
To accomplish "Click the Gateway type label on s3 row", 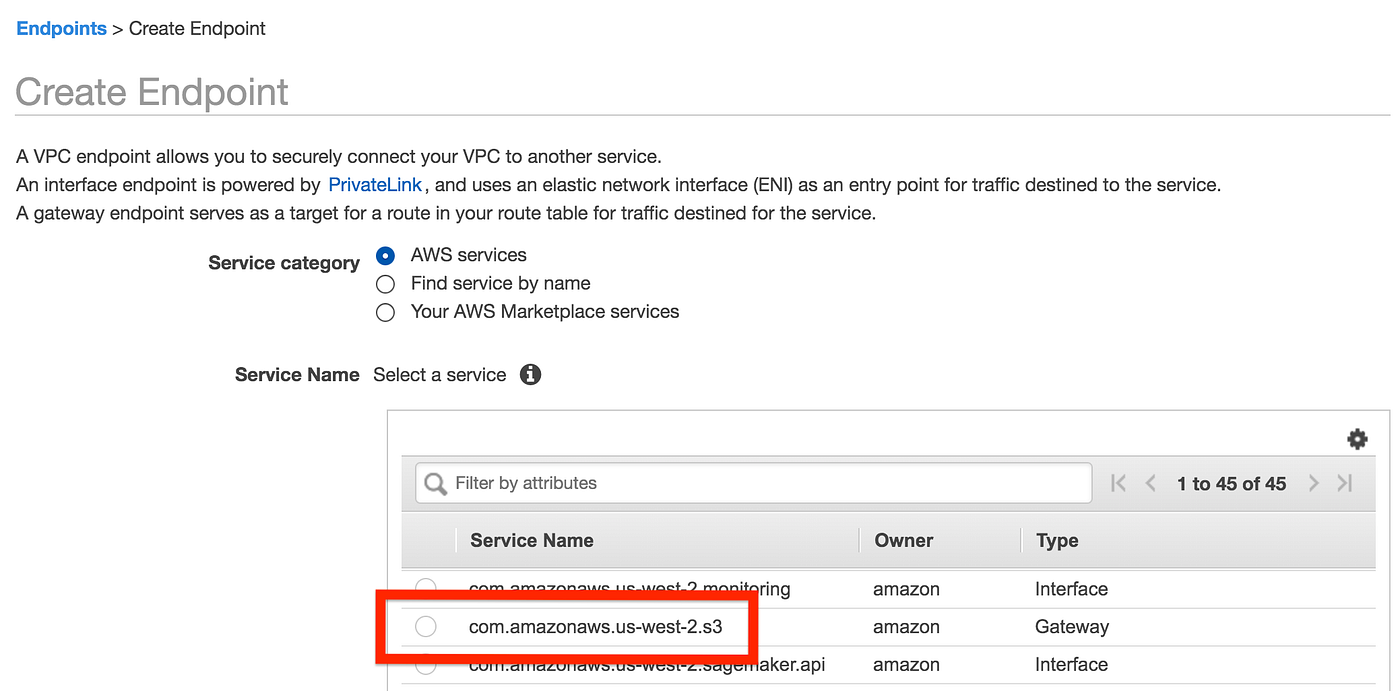I will 1071,626.
